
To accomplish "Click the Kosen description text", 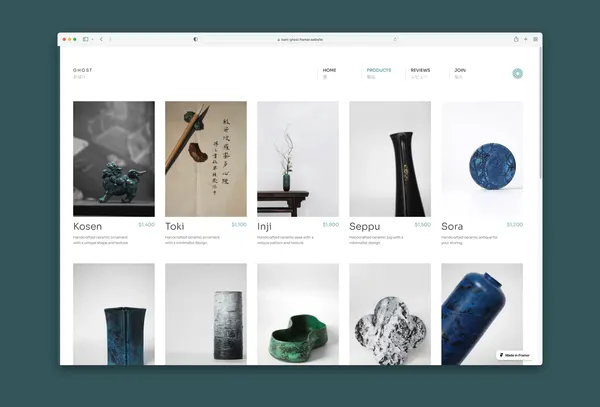I will [x=101, y=240].
